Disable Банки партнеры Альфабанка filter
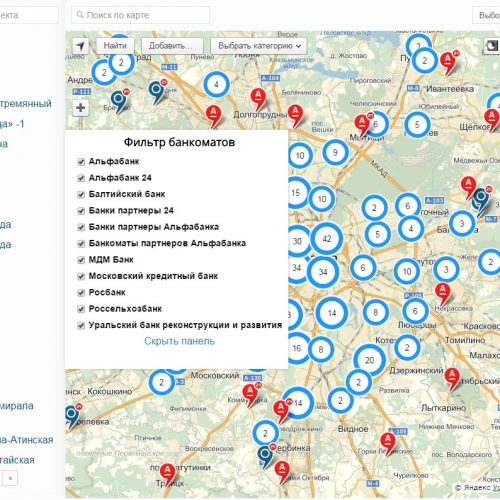This screenshot has width=500, height=500. pyautogui.click(x=81, y=227)
